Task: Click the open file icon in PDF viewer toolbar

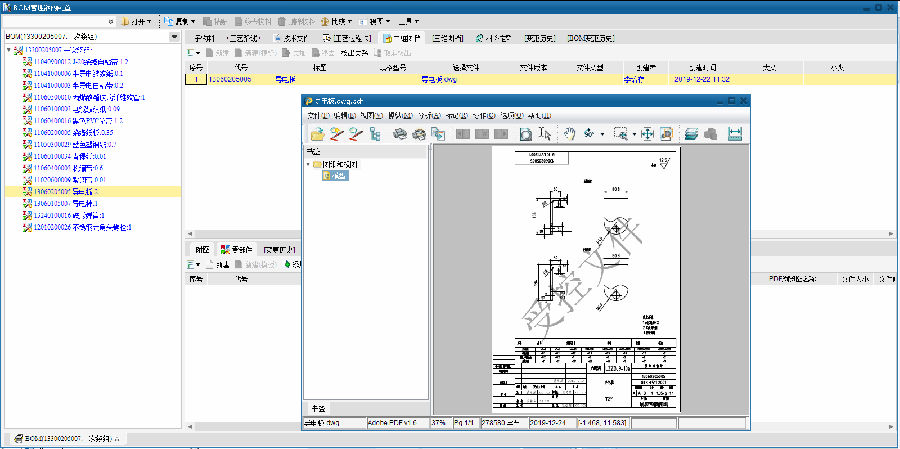Action: [318, 134]
